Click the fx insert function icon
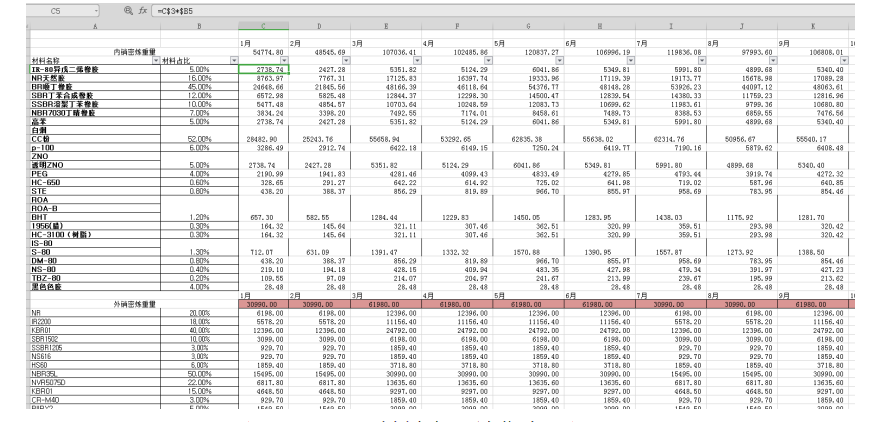This screenshot has width=889, height=422. (x=143, y=10)
